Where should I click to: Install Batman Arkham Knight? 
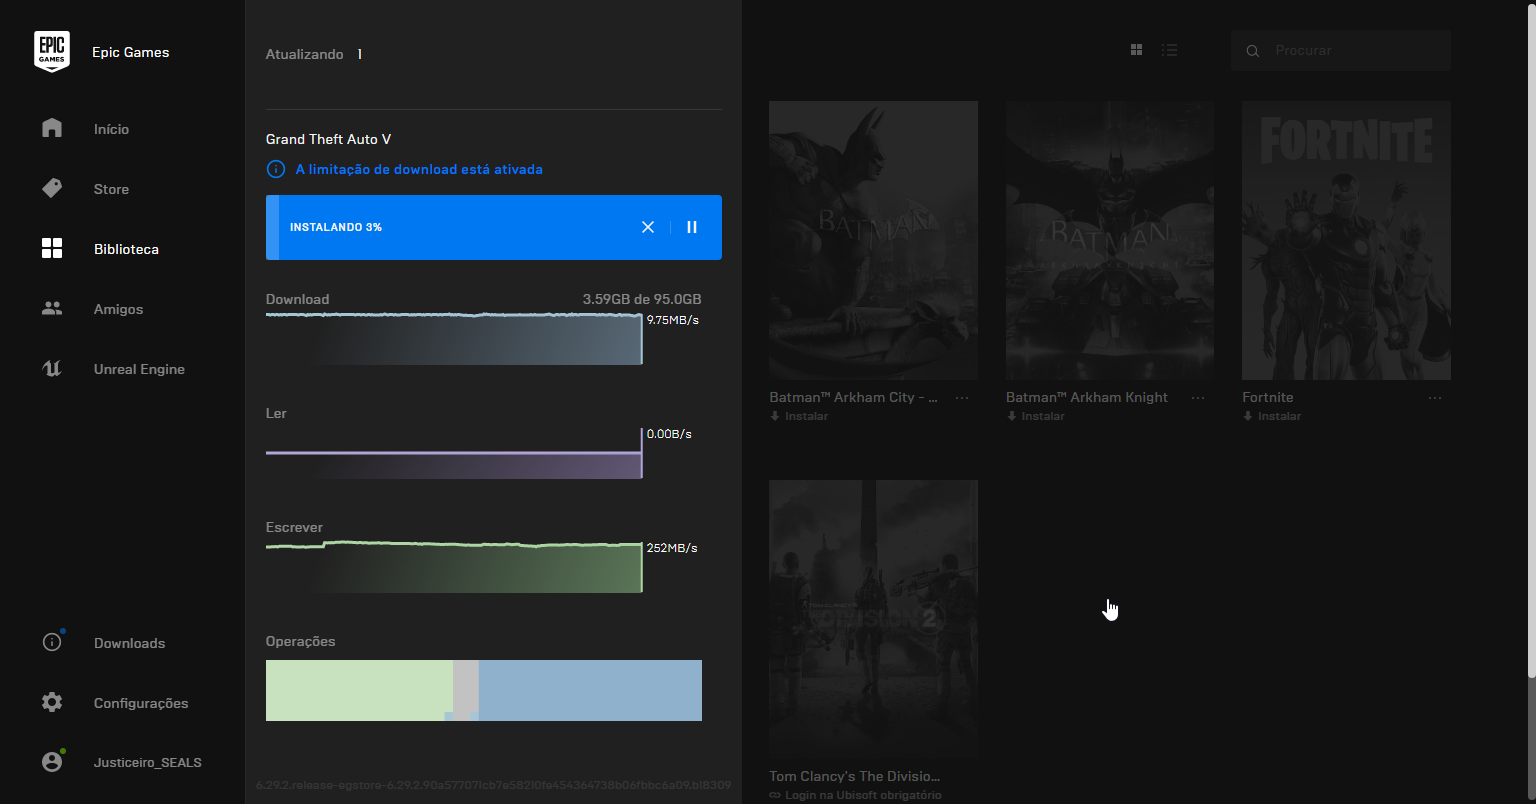click(x=1035, y=416)
